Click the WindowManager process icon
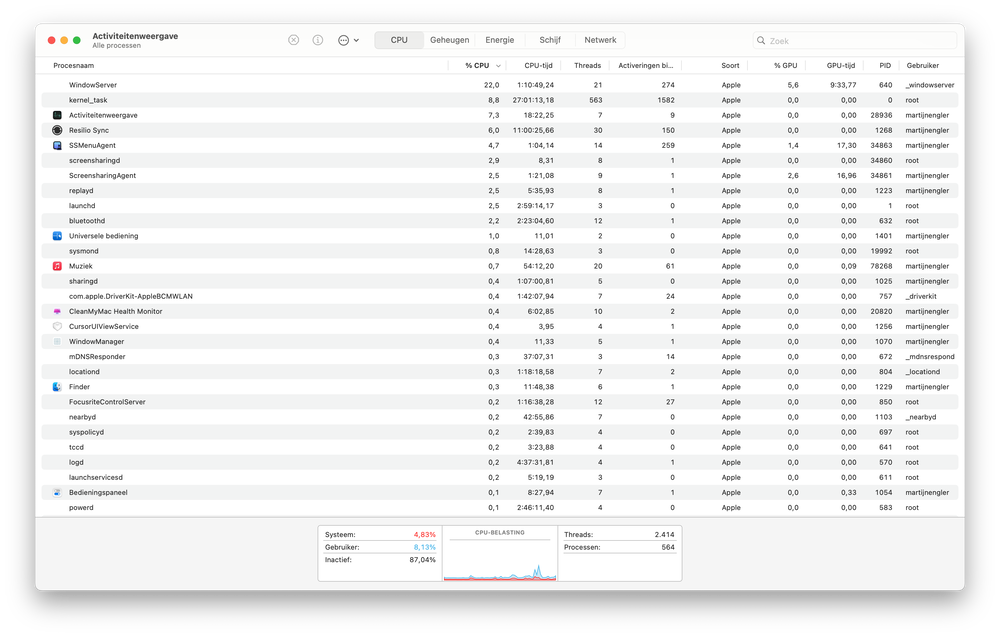 [x=57, y=342]
